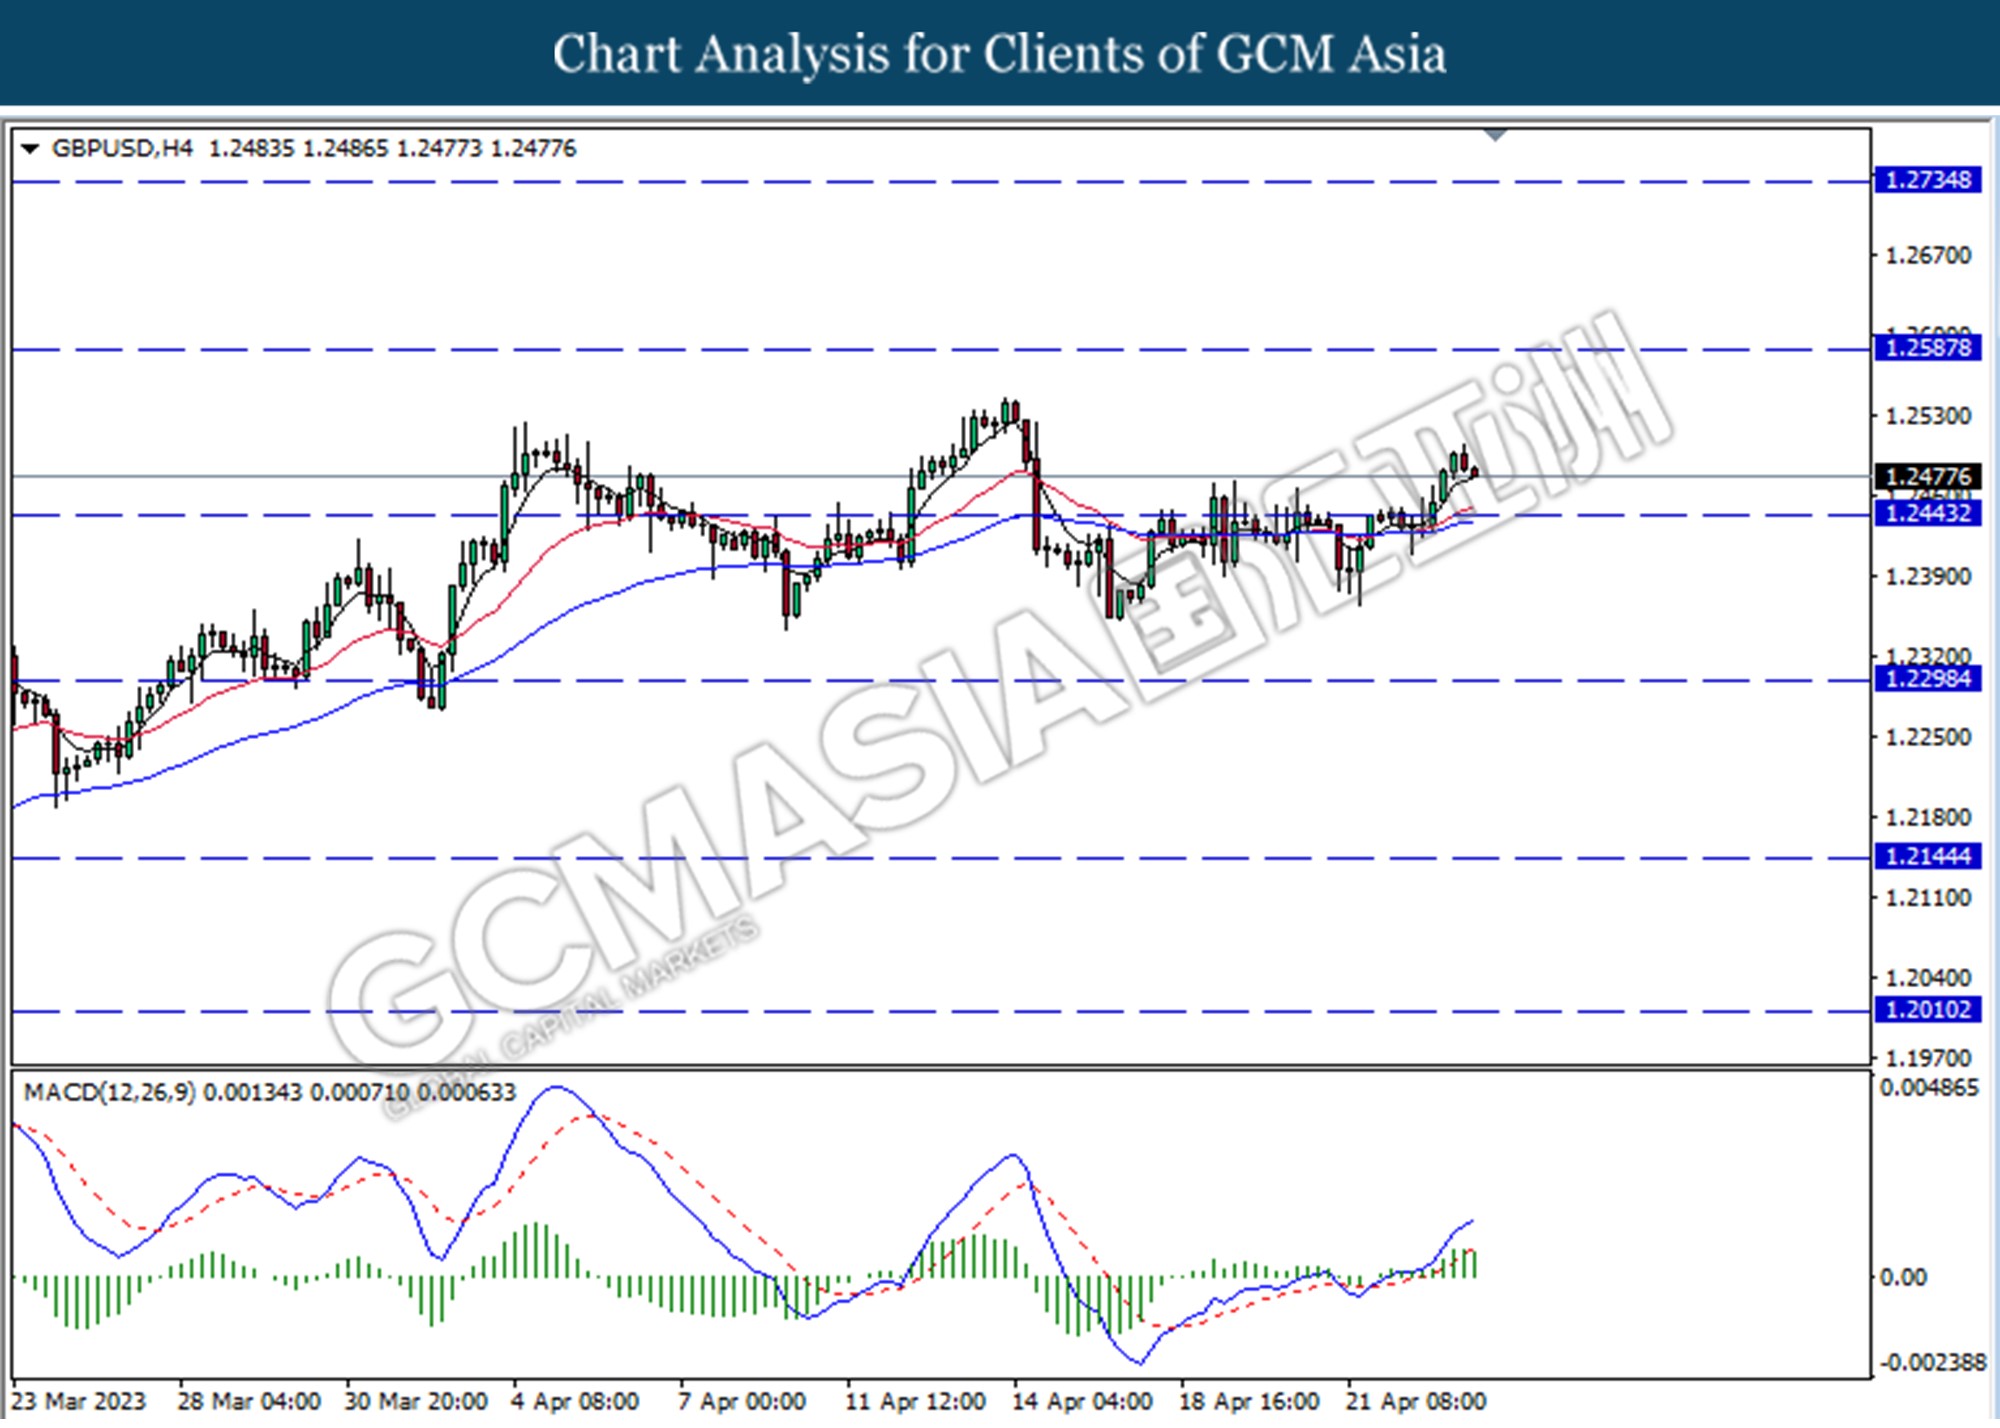Click the MACD values 0.001343 0.000710 0.000633
The width and height of the screenshot is (2000, 1428).
click(360, 1092)
